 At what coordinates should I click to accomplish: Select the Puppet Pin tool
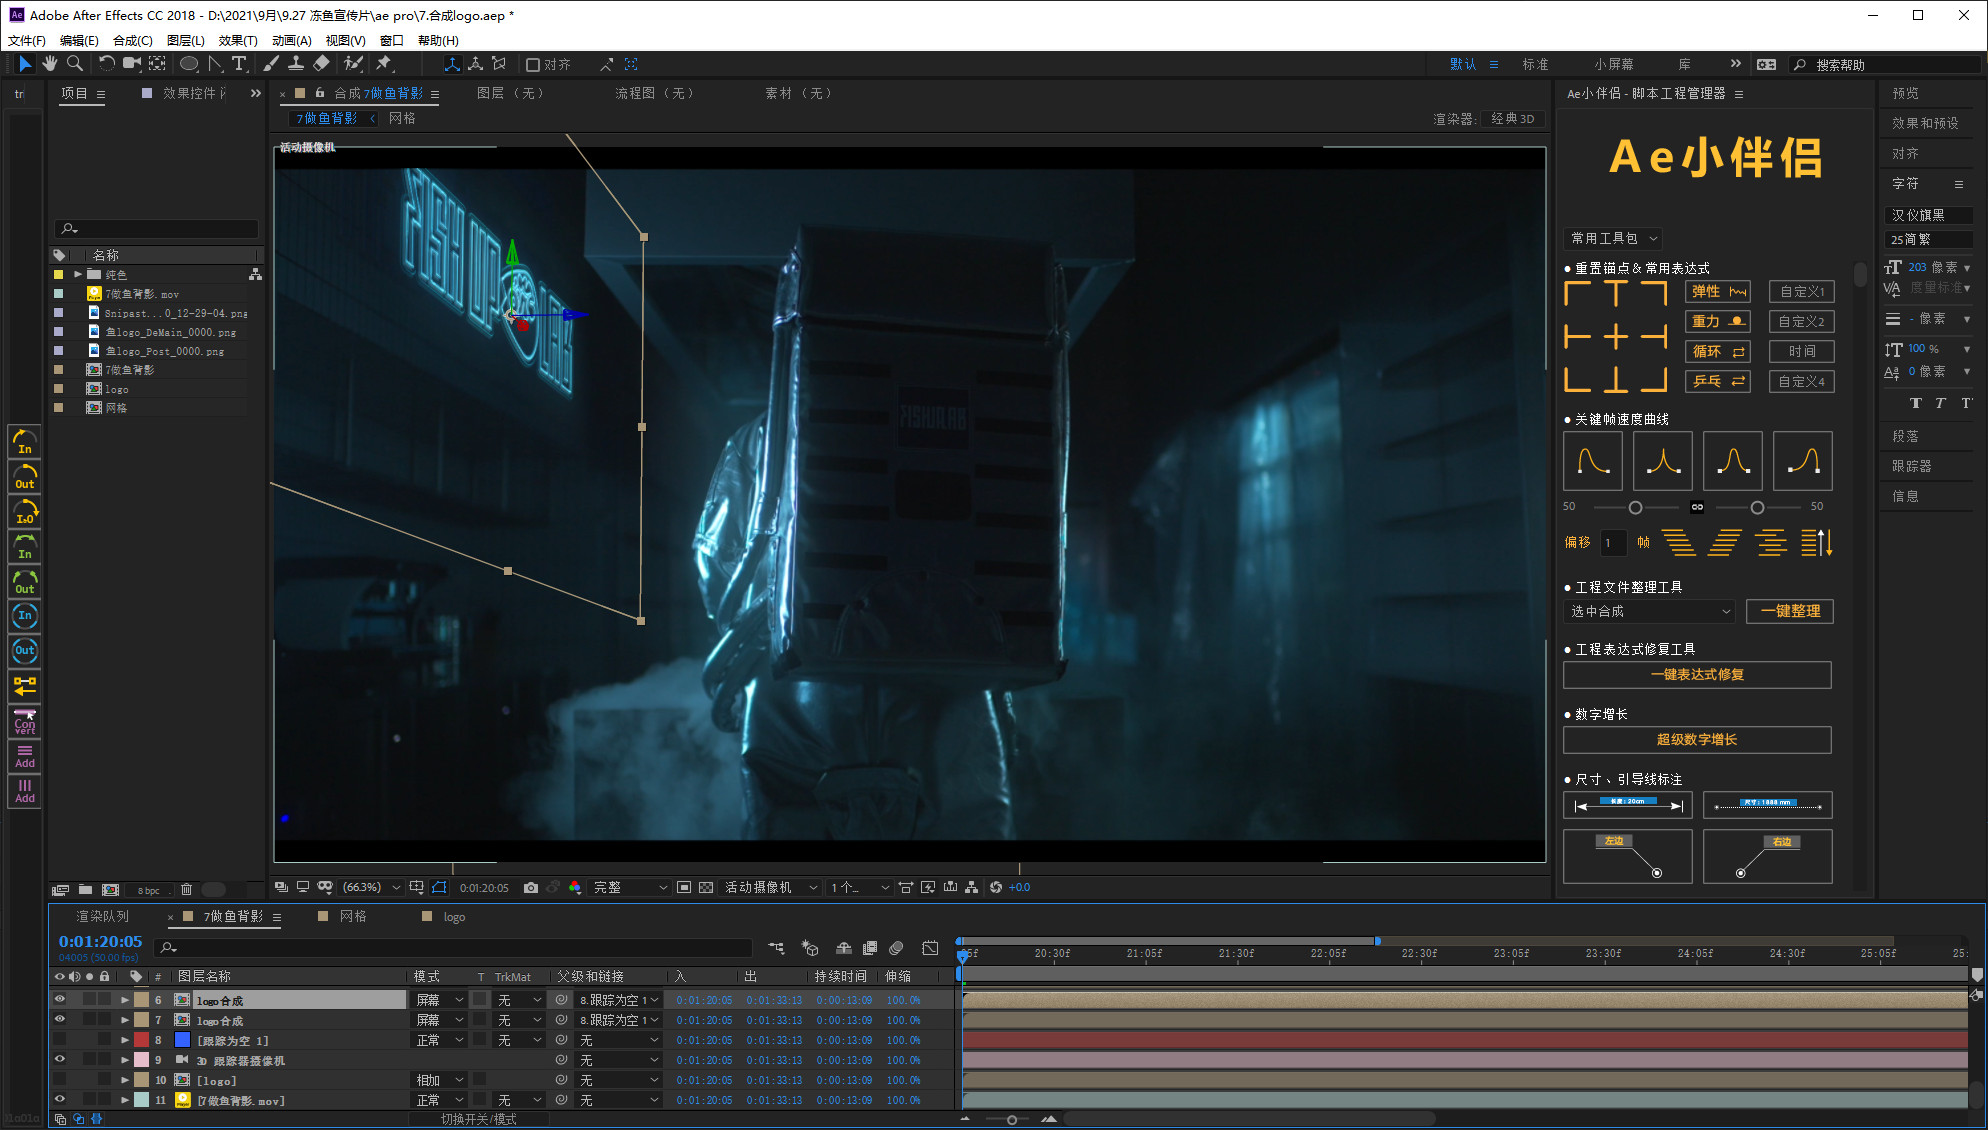tap(384, 64)
